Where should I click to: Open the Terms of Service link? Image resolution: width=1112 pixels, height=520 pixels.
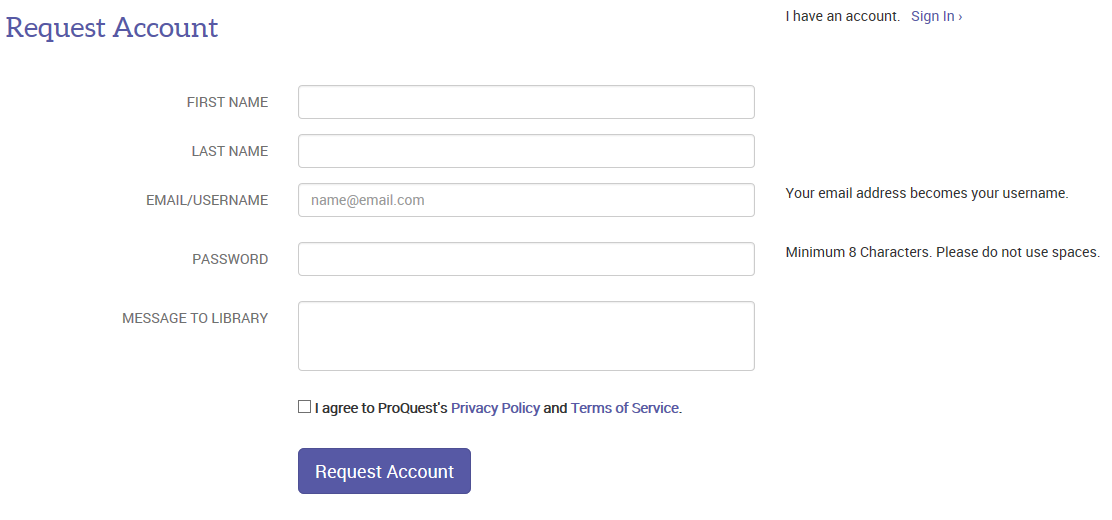point(624,408)
